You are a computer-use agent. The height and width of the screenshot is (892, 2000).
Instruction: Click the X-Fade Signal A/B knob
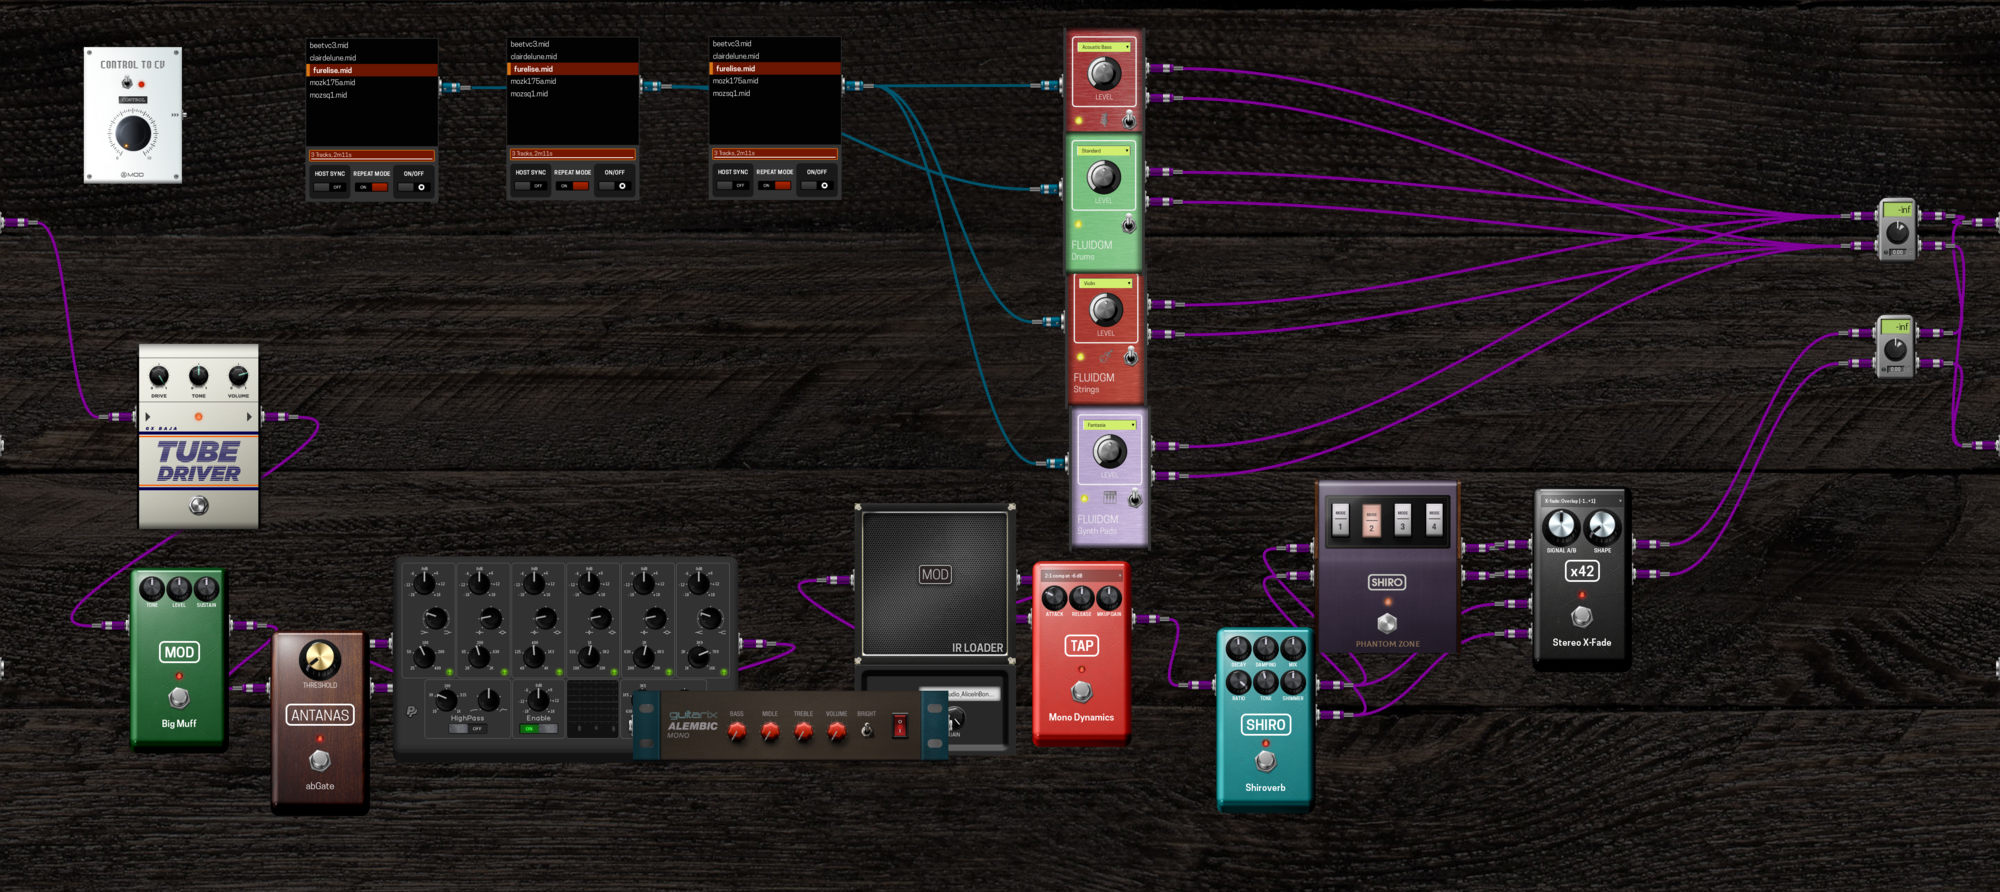click(1560, 526)
